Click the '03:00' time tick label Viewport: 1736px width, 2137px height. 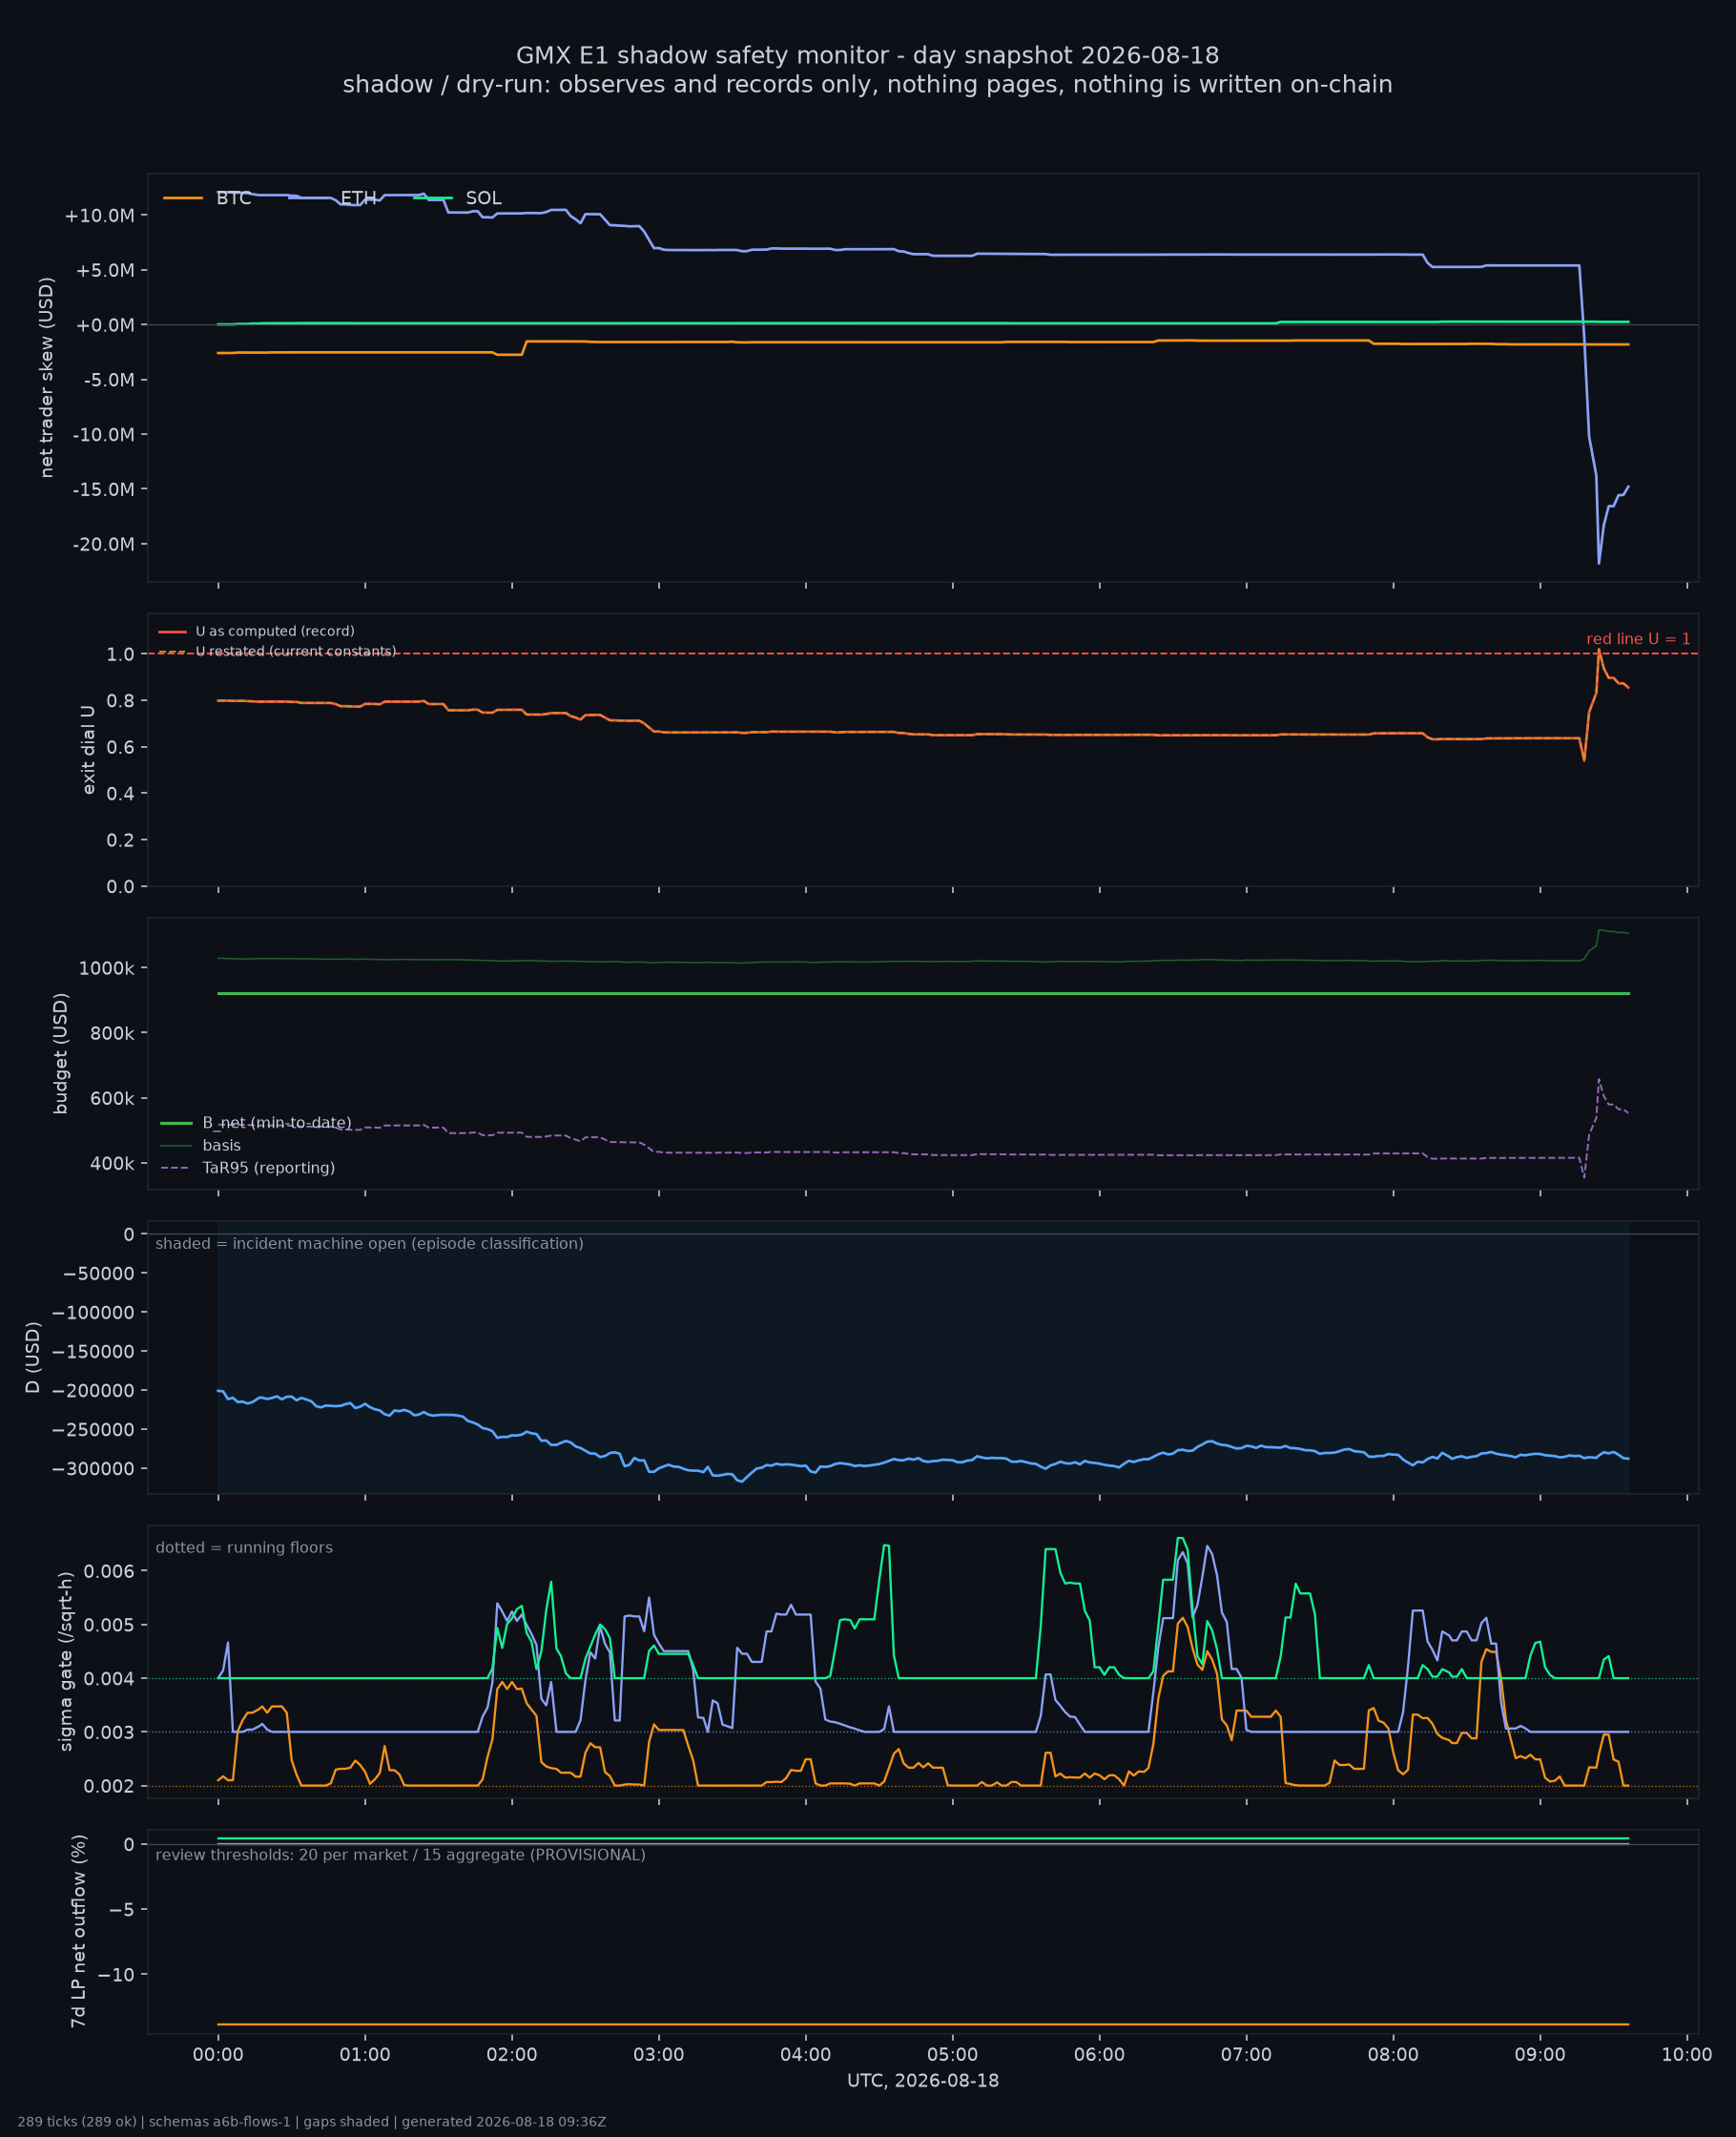point(659,2055)
